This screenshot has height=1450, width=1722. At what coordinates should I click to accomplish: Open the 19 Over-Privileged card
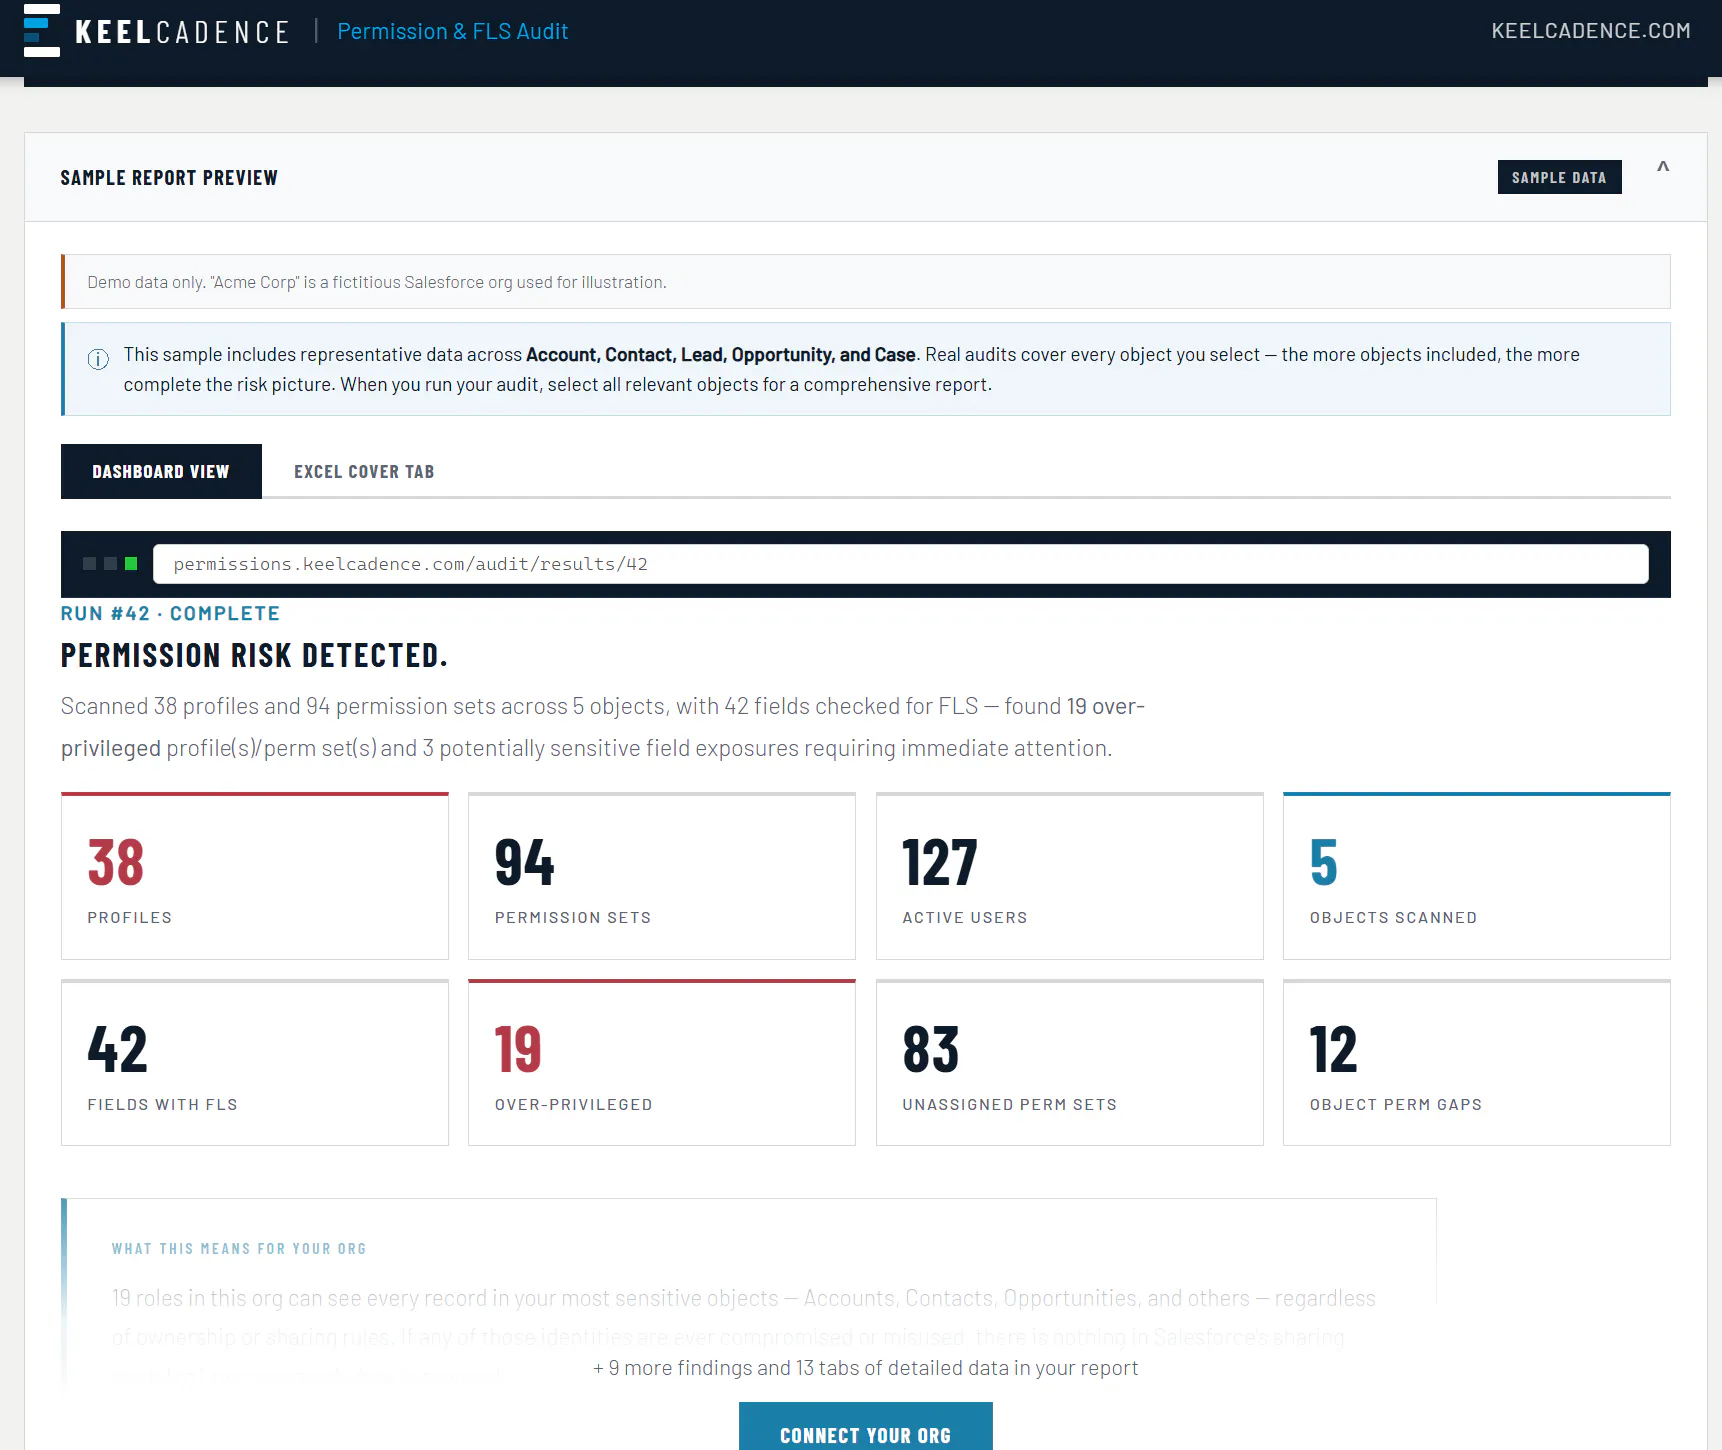[x=662, y=1063]
